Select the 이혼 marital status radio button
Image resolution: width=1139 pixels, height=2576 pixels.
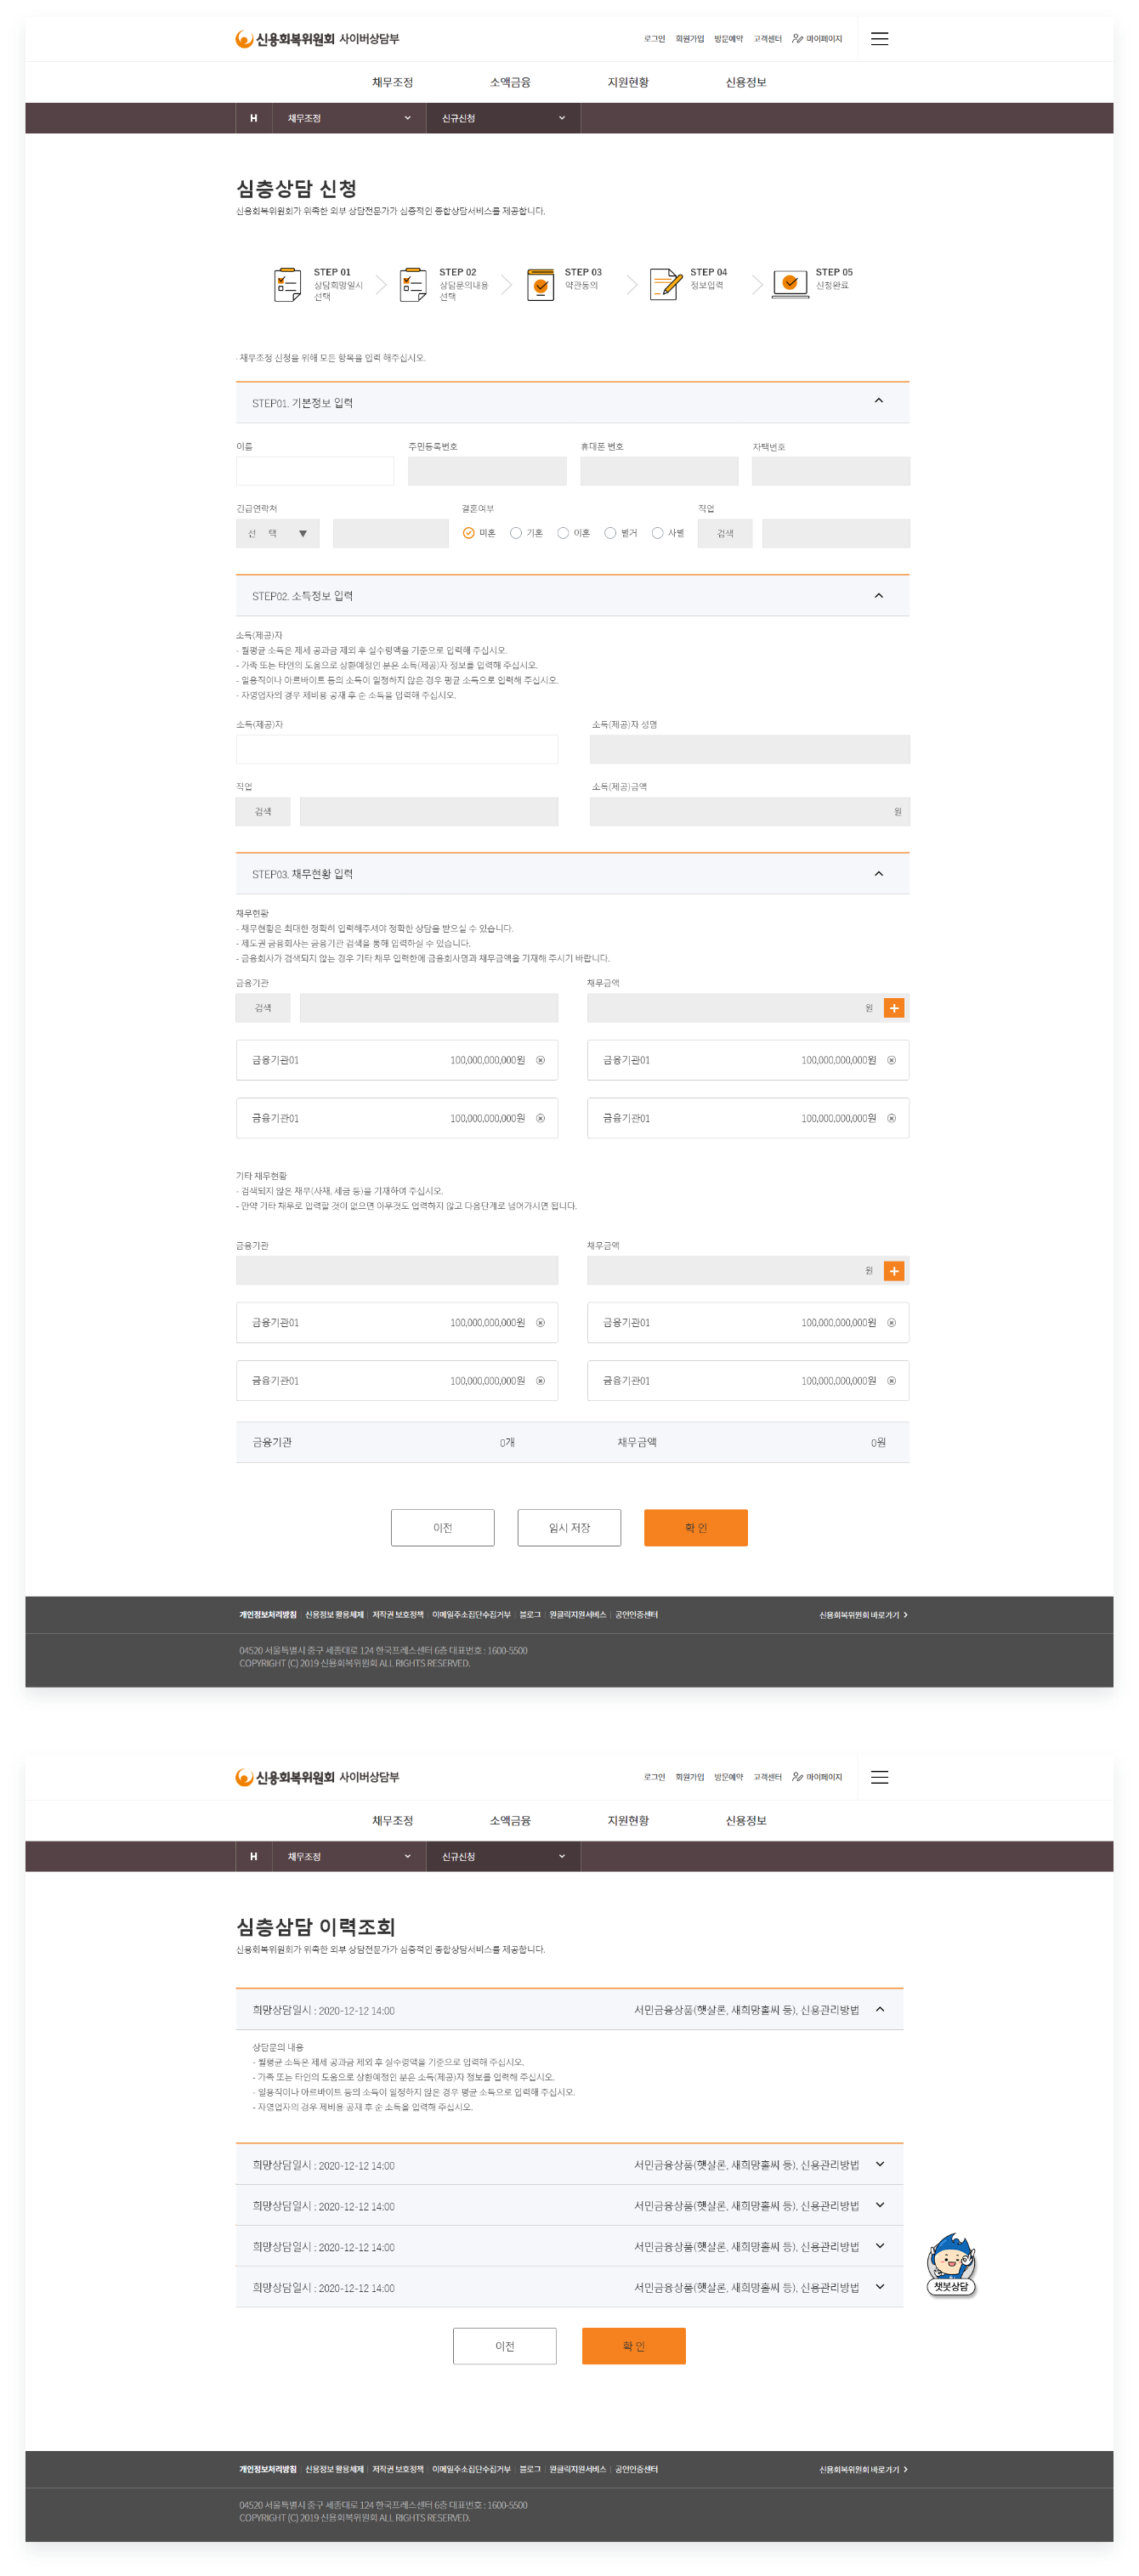(x=563, y=533)
